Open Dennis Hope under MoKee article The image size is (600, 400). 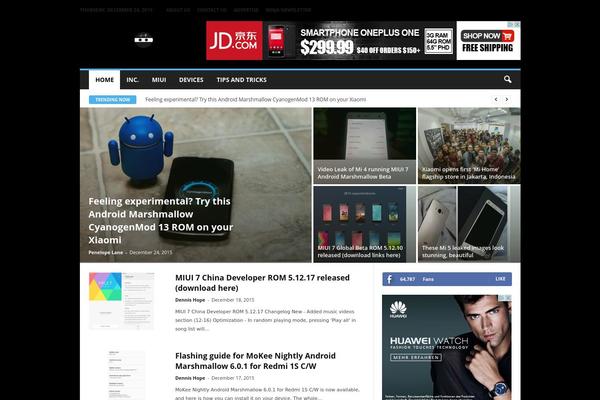pos(190,378)
